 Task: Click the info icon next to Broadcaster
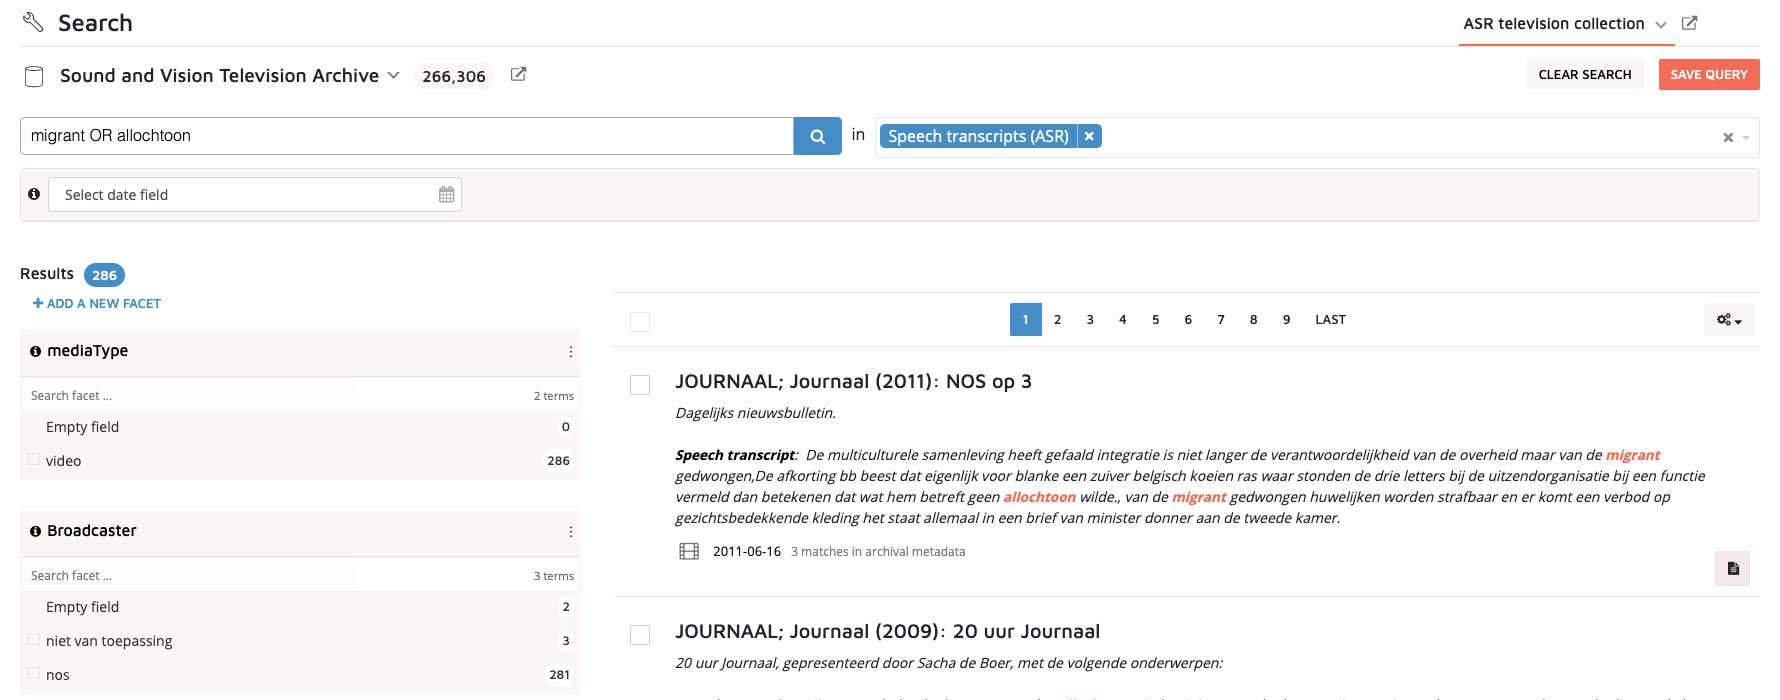pyautogui.click(x=35, y=532)
